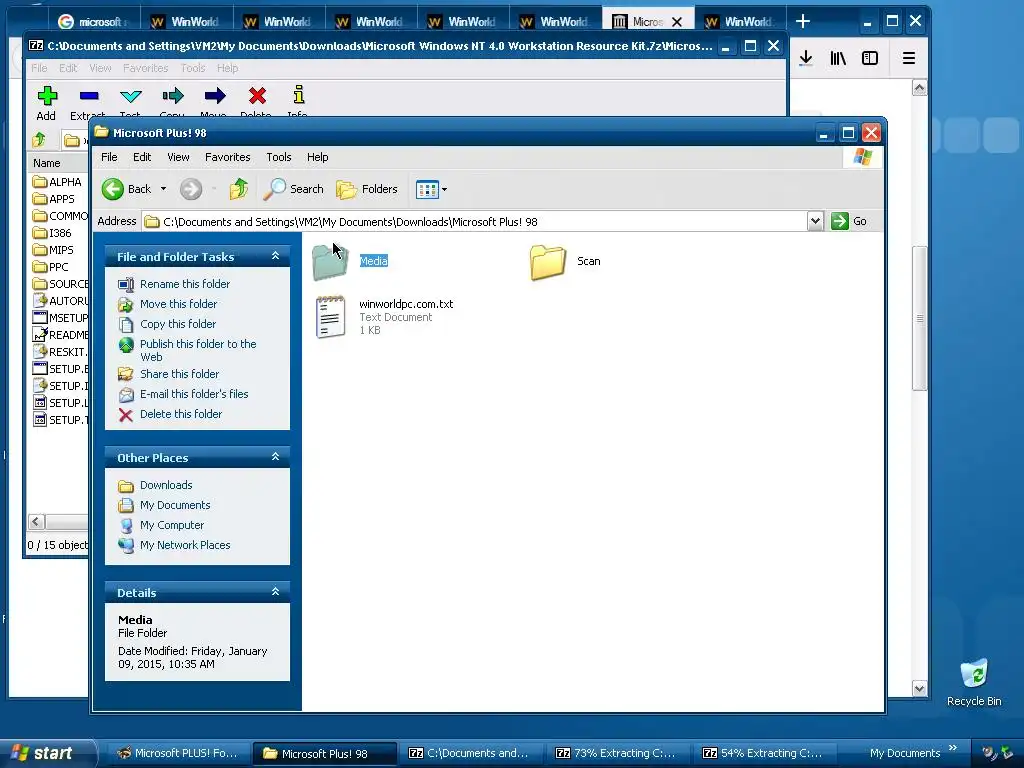Switch to Microsoft PLUS! Fo... taskbar item
This screenshot has width=1024, height=768.
point(178,753)
